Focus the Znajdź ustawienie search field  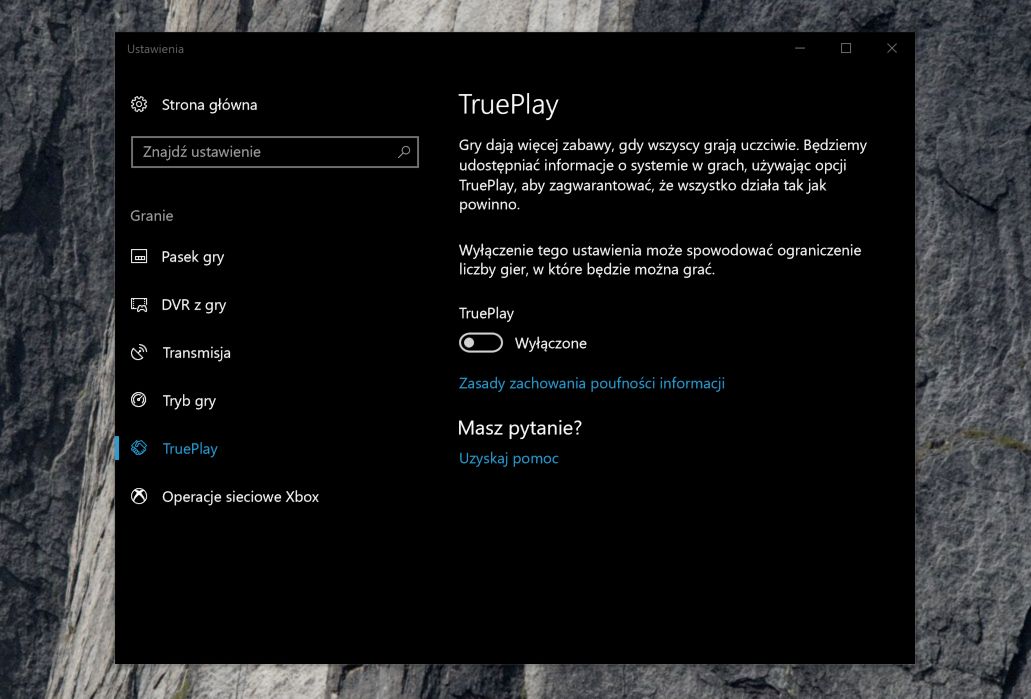tap(275, 152)
